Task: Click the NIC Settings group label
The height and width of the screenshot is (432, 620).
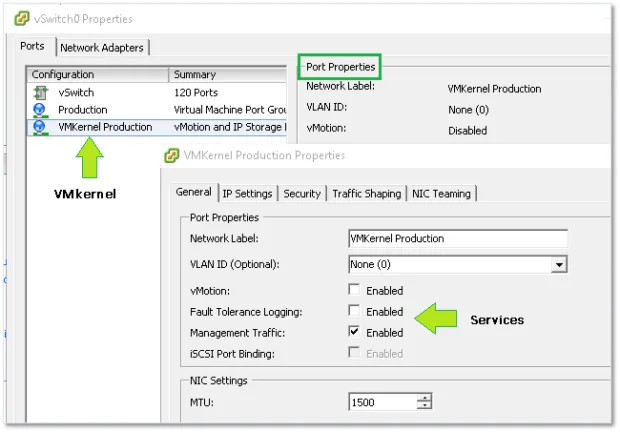Action: coord(219,381)
